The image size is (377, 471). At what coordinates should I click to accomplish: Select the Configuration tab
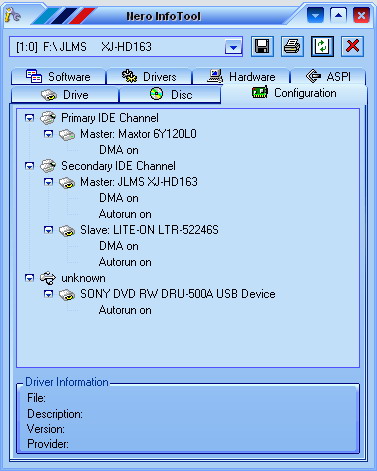294,93
